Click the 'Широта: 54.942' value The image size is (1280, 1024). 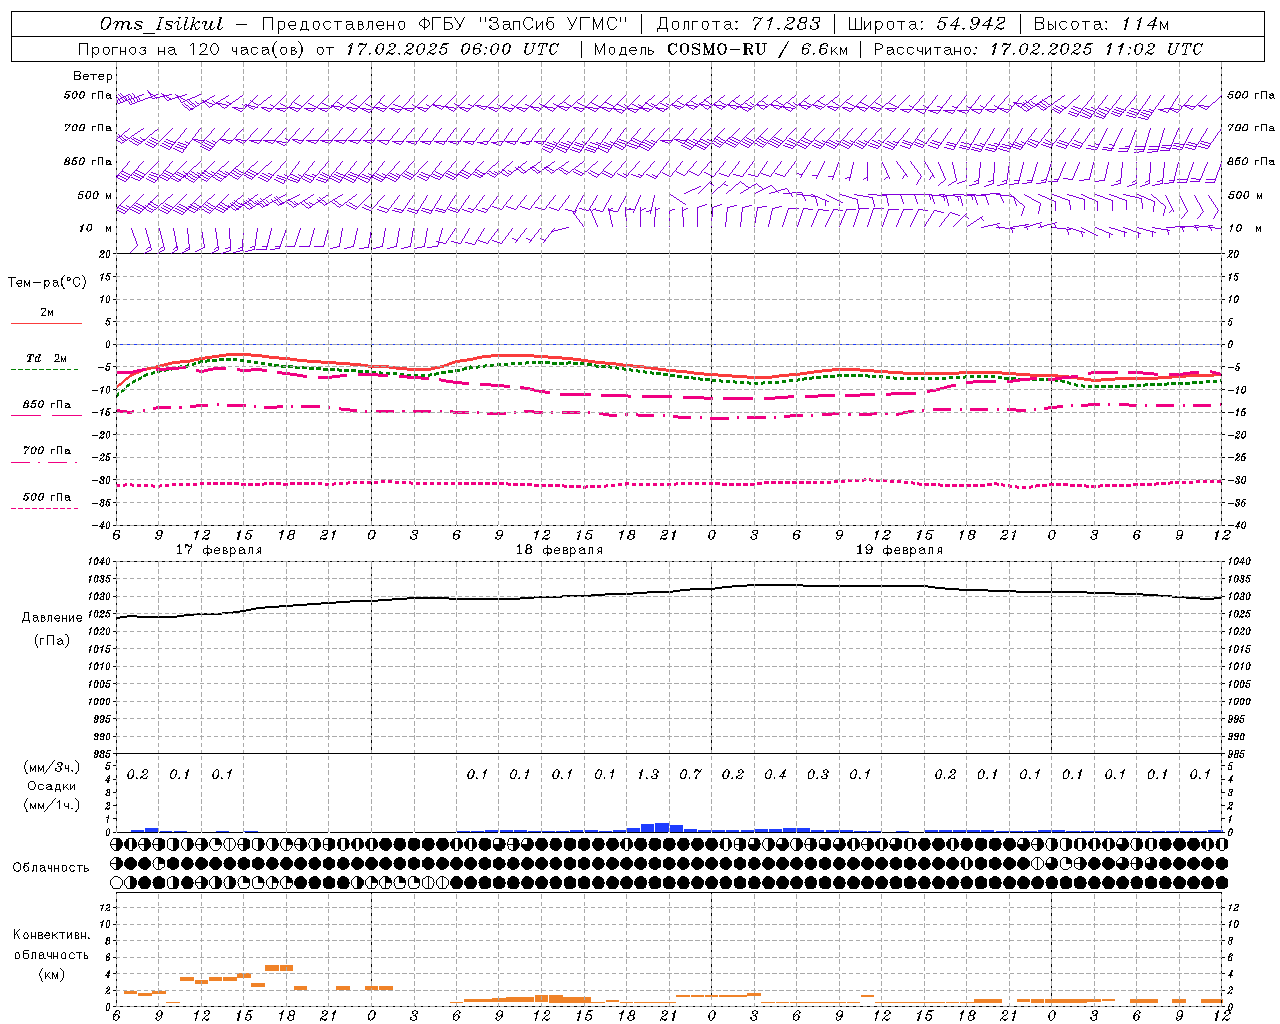pos(926,24)
